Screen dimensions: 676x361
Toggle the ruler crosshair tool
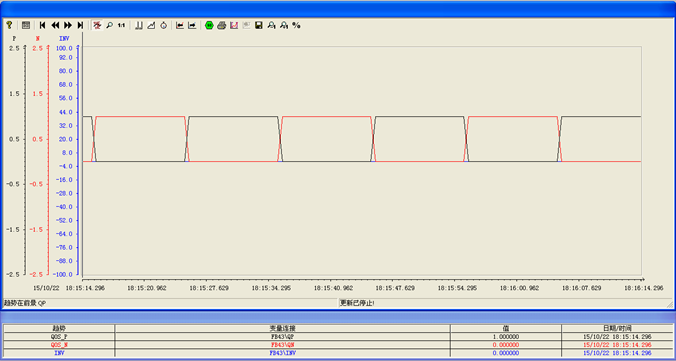tap(97, 25)
